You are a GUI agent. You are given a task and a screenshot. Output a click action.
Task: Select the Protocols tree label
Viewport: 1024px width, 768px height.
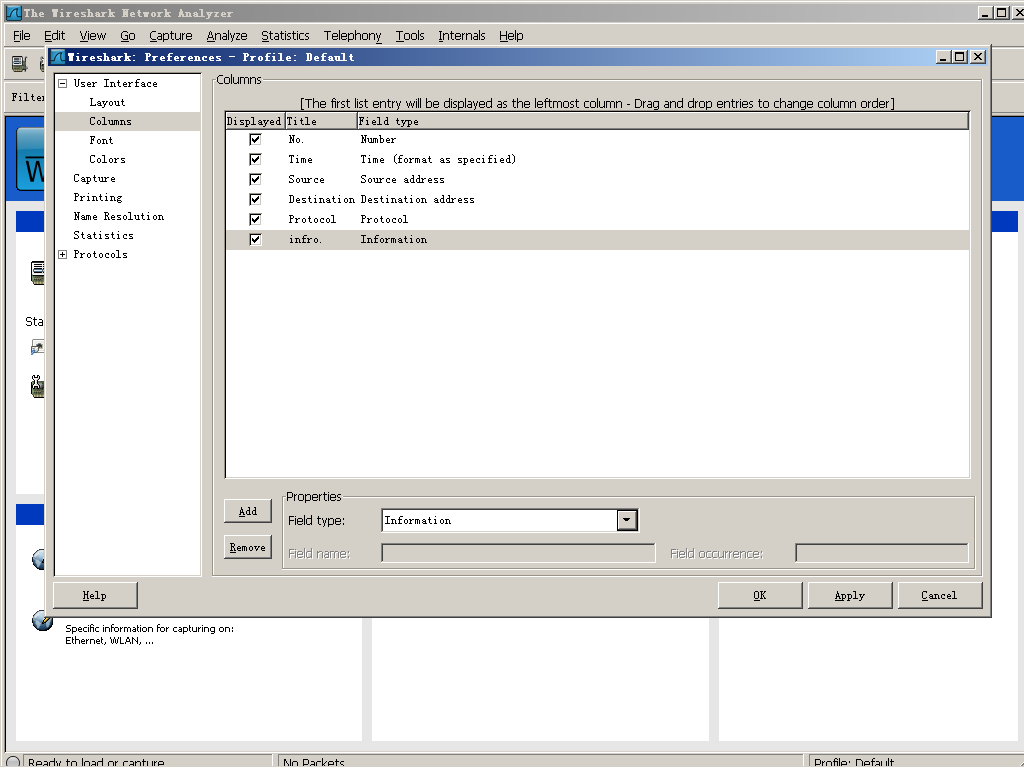[x=100, y=255]
